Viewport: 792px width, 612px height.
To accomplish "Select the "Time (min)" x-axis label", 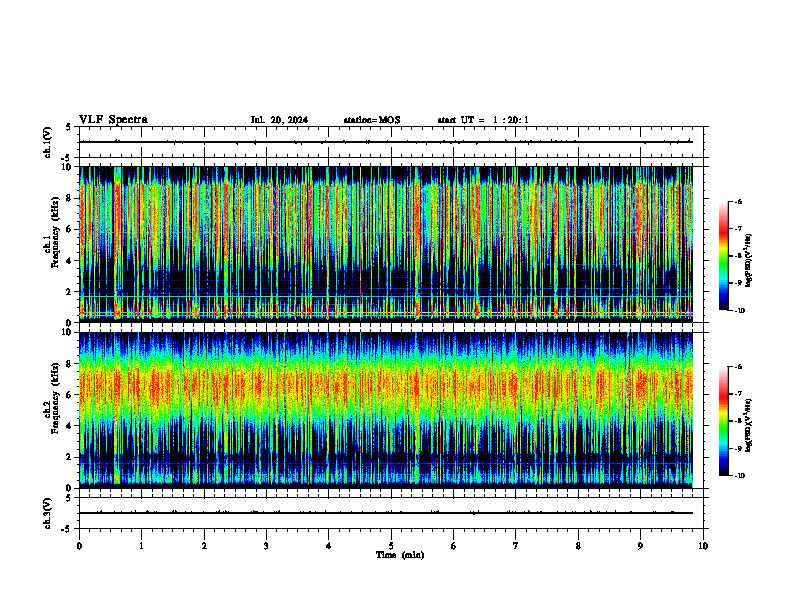I will point(400,555).
